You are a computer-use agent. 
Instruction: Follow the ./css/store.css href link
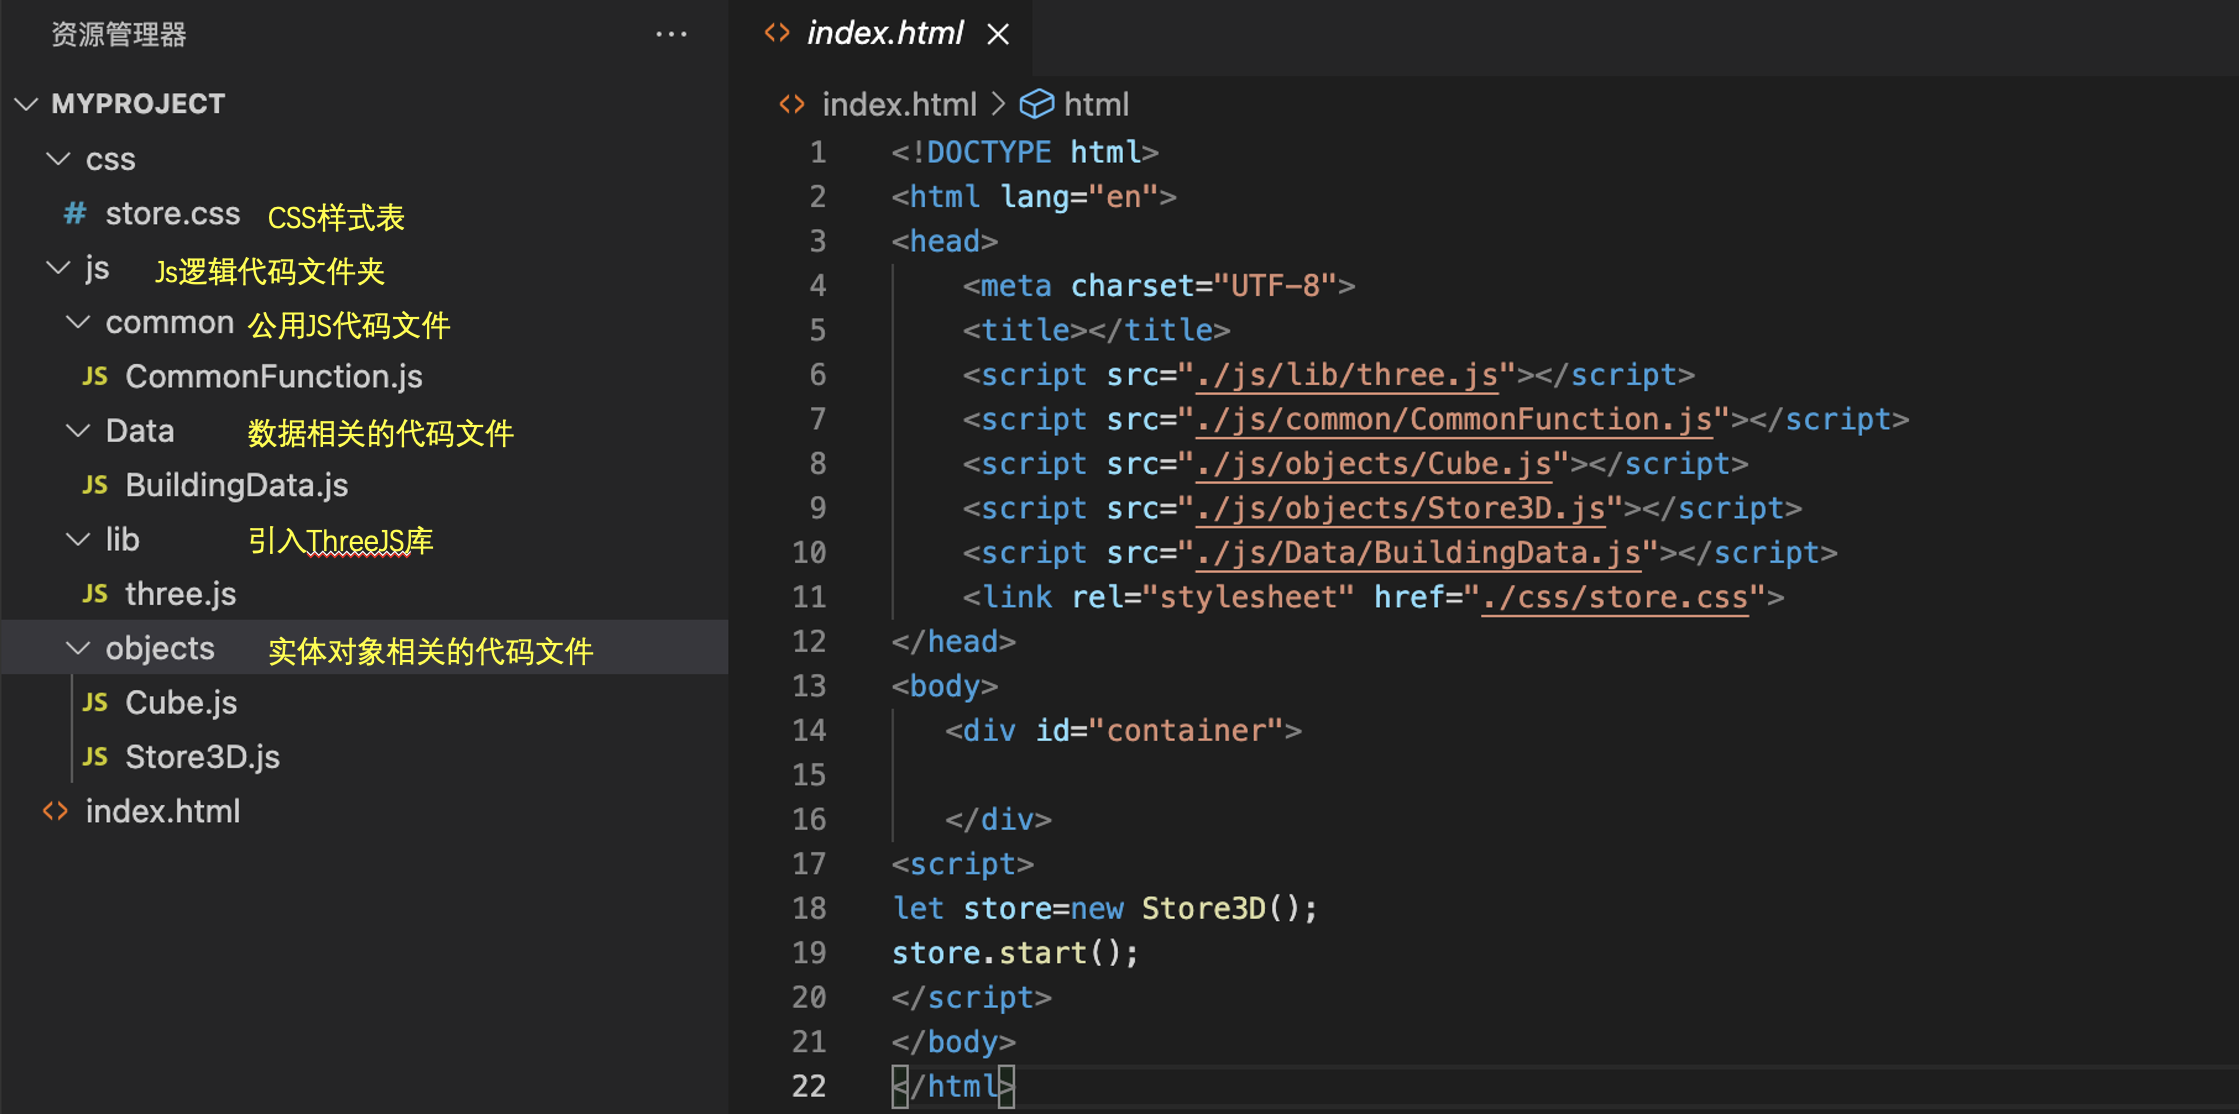1615,598
